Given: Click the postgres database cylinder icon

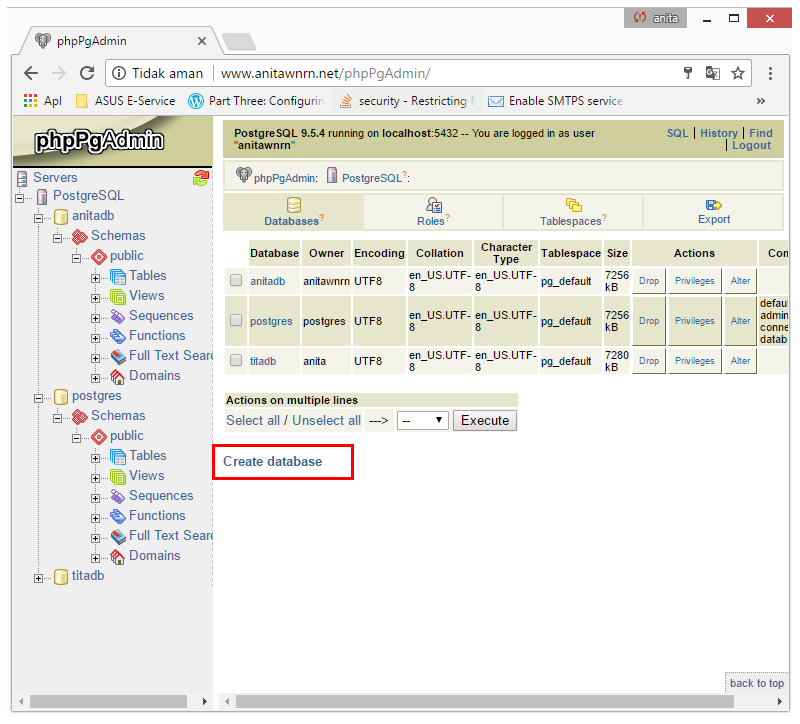Looking at the screenshot, I should 61,396.
